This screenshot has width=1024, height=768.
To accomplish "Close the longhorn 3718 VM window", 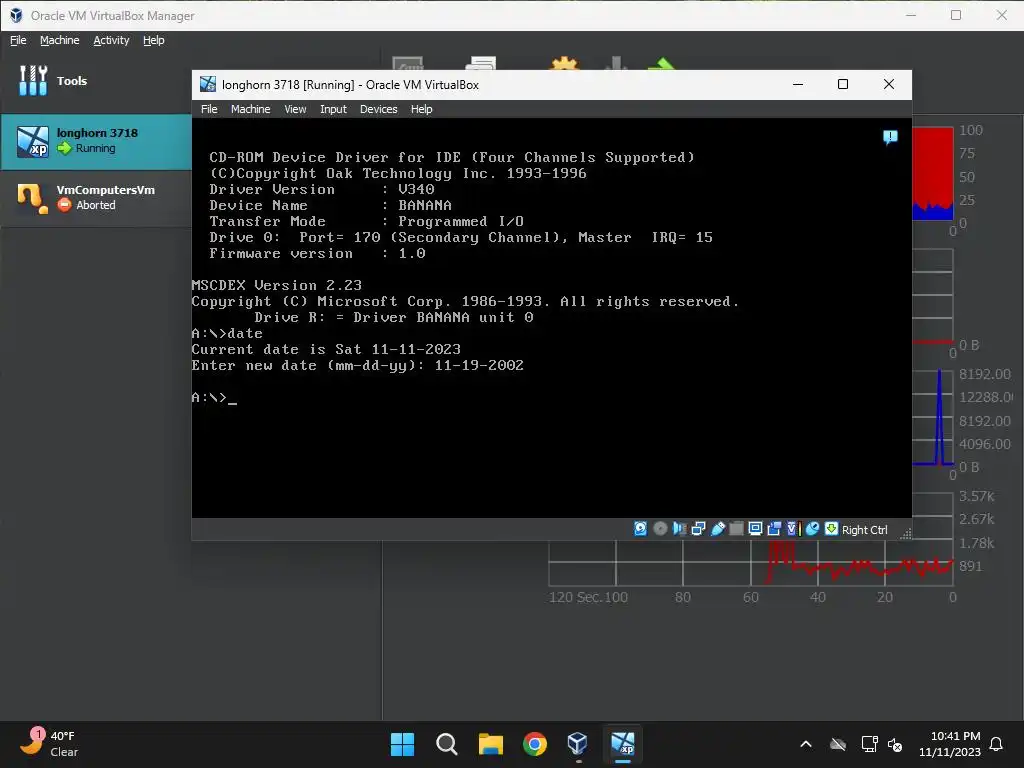I will [x=888, y=84].
